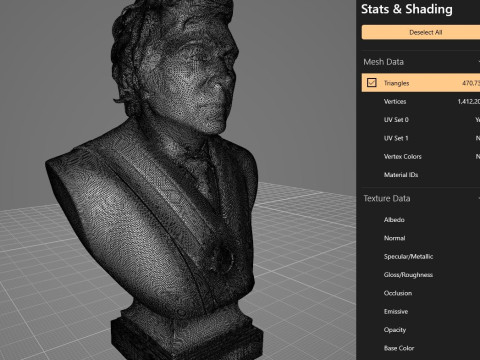
Task: Select the Material IDs row
Action: (421, 175)
